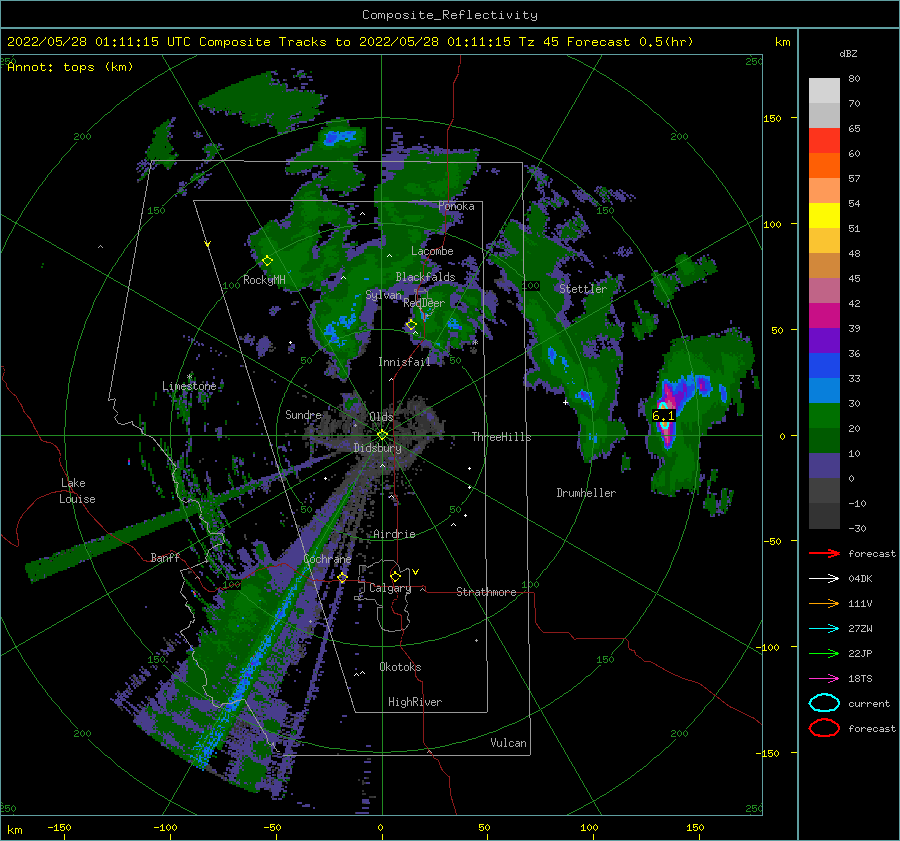
Task: Click the Didsbury city label
Action: coord(378,448)
